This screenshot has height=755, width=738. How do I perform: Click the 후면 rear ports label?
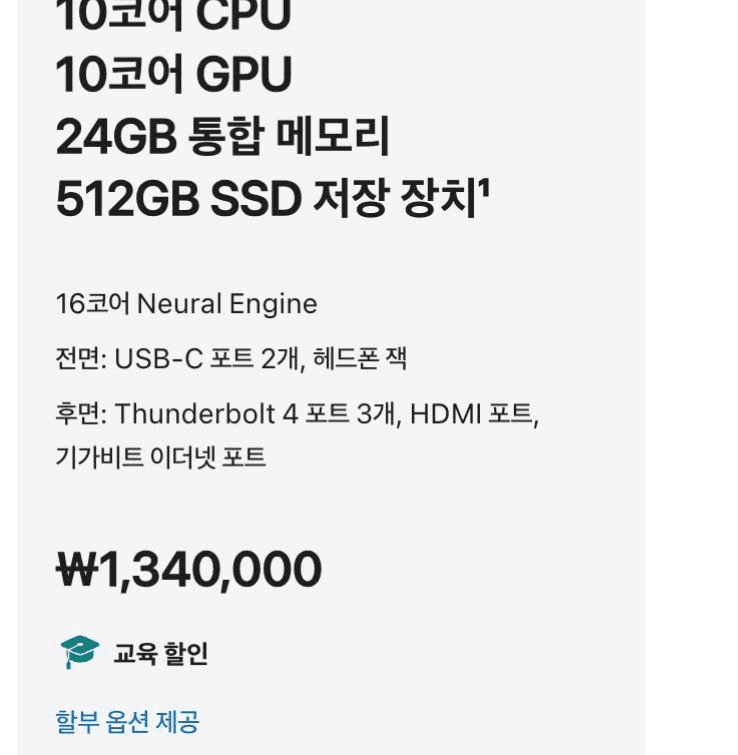(82, 413)
